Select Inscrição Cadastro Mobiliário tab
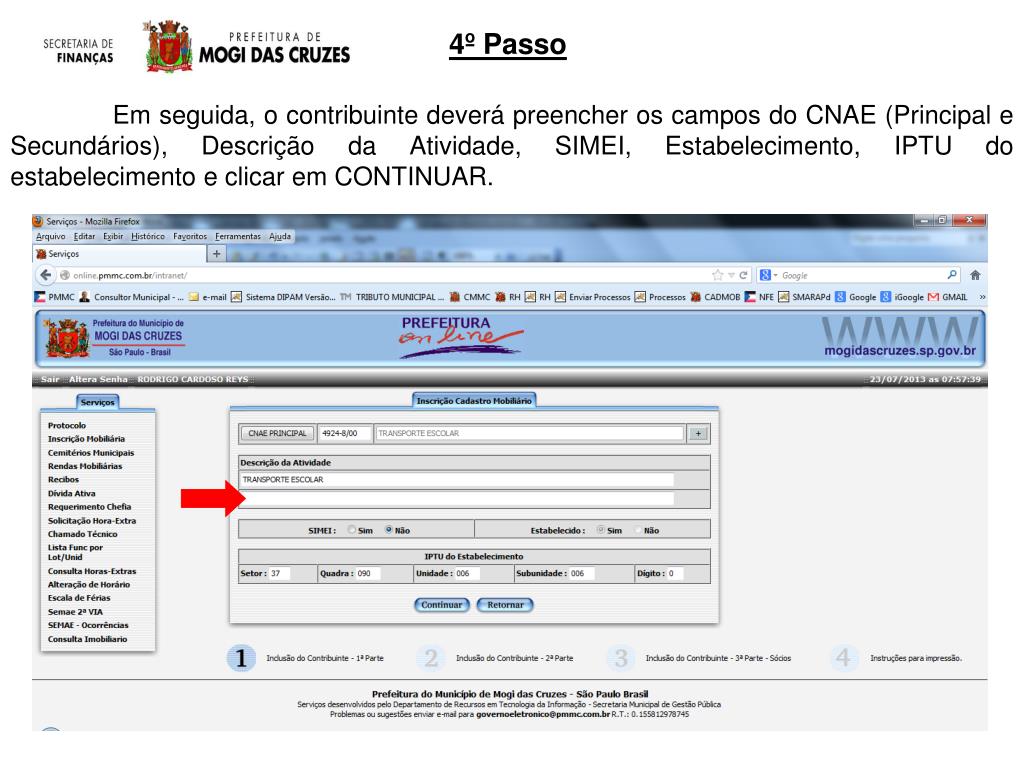This screenshot has height=768, width=1024. click(474, 400)
